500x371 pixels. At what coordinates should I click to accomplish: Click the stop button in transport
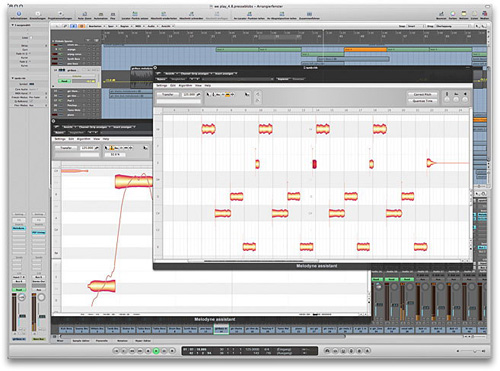point(148,351)
